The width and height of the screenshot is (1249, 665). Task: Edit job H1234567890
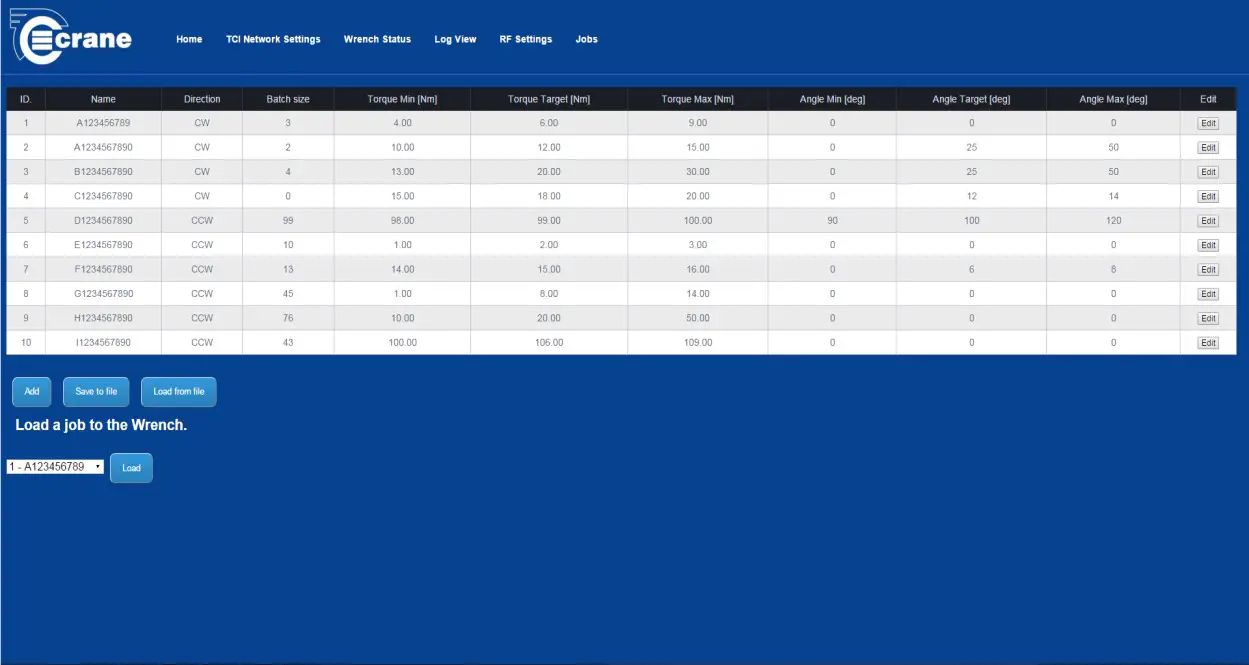click(1208, 318)
